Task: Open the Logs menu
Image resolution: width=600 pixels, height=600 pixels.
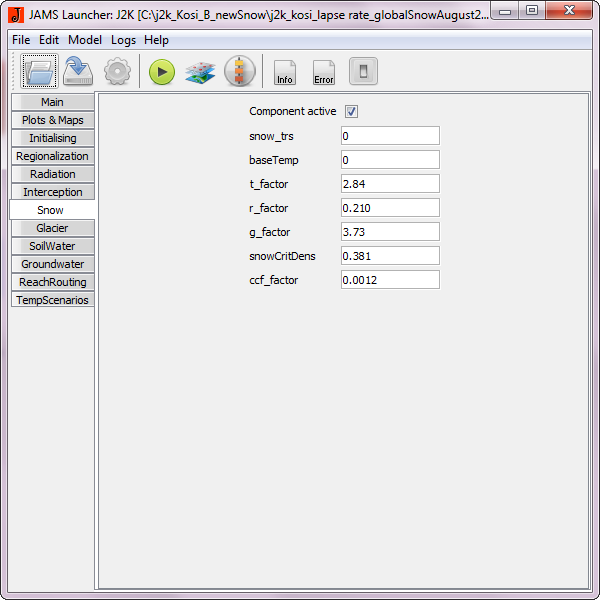Action: 123,40
